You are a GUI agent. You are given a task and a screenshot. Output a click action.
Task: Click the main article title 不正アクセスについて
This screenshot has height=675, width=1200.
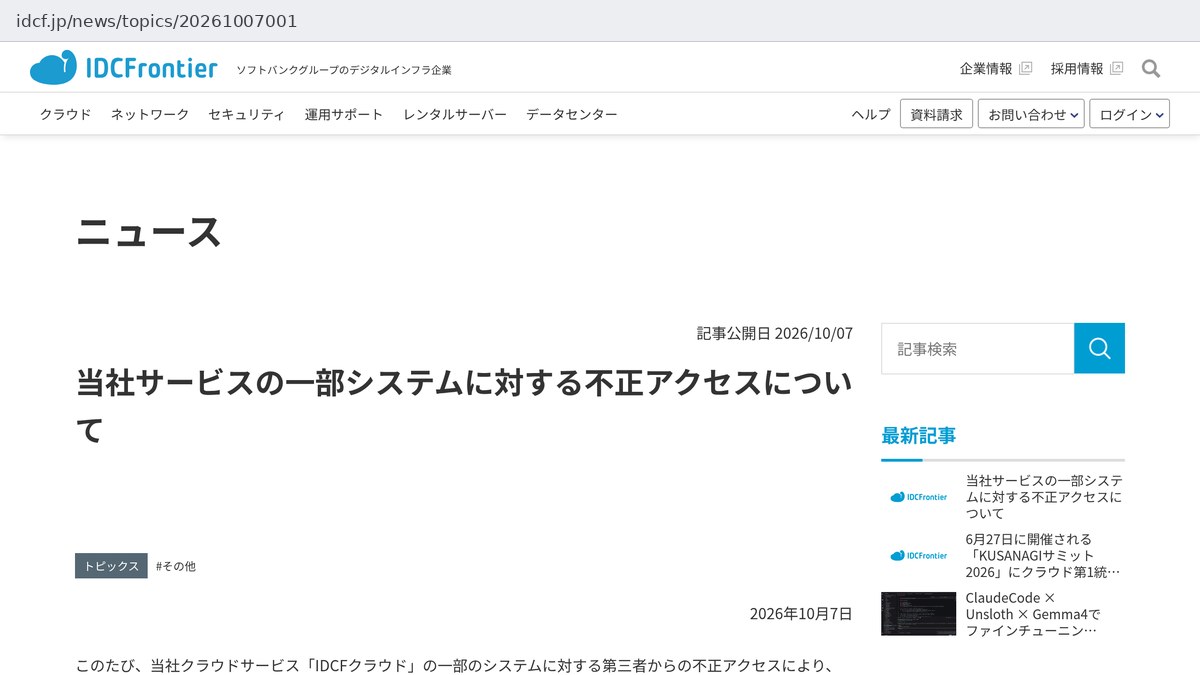464,406
